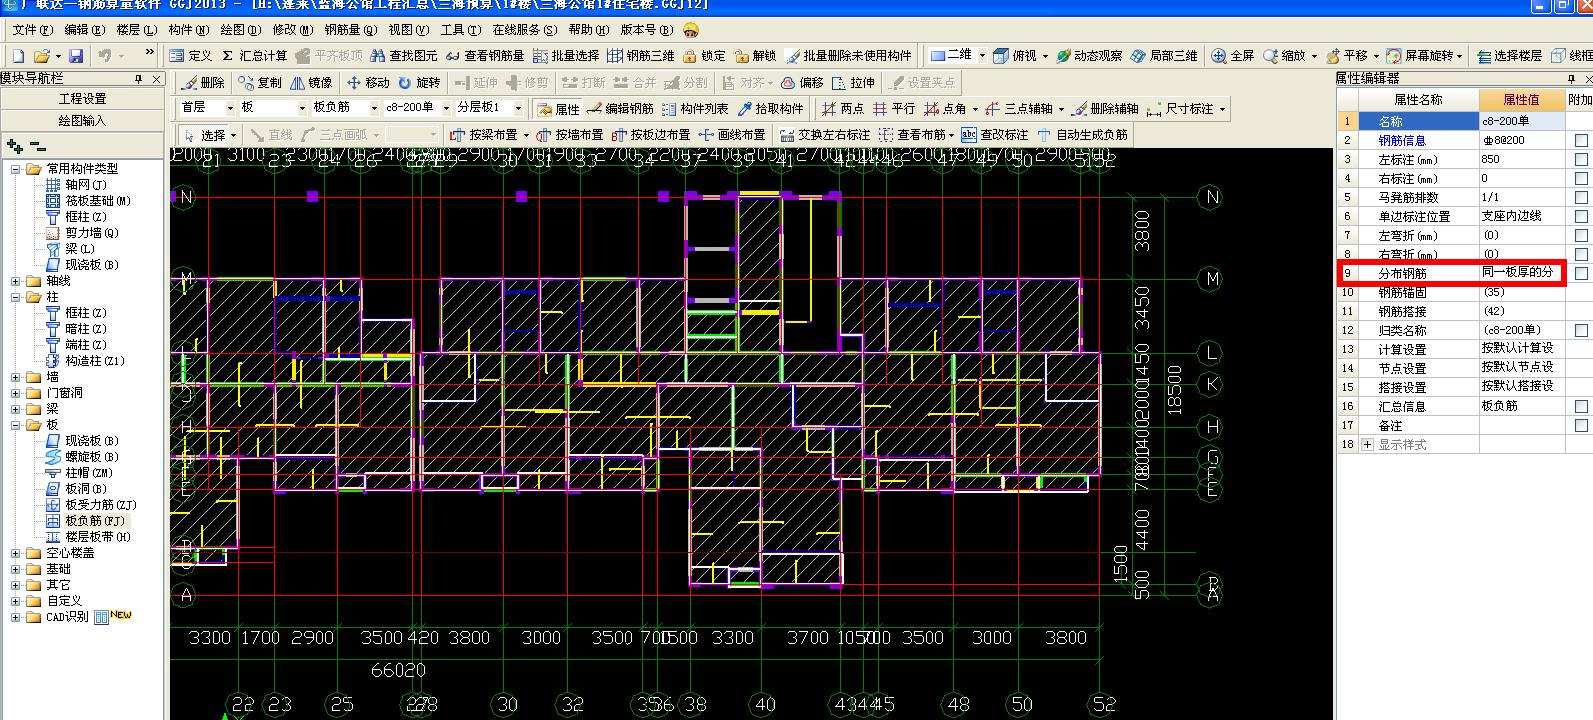Viewport: 1593px width, 720px height.
Task: Click the 复制 copy tool
Action: (x=261, y=83)
